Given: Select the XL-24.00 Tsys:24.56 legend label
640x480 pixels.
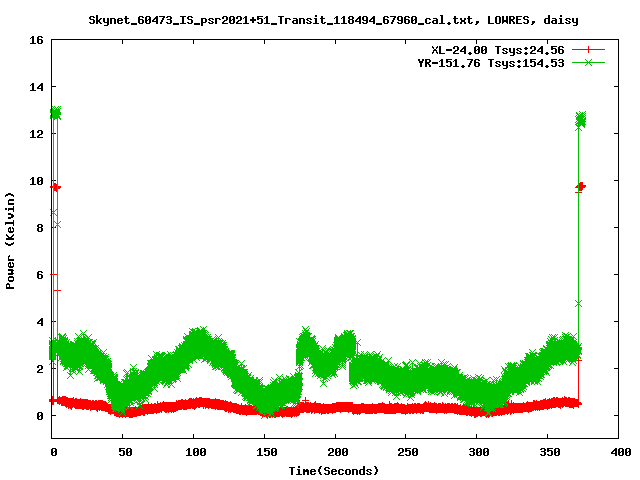Looking at the screenshot, I should pos(498,50).
